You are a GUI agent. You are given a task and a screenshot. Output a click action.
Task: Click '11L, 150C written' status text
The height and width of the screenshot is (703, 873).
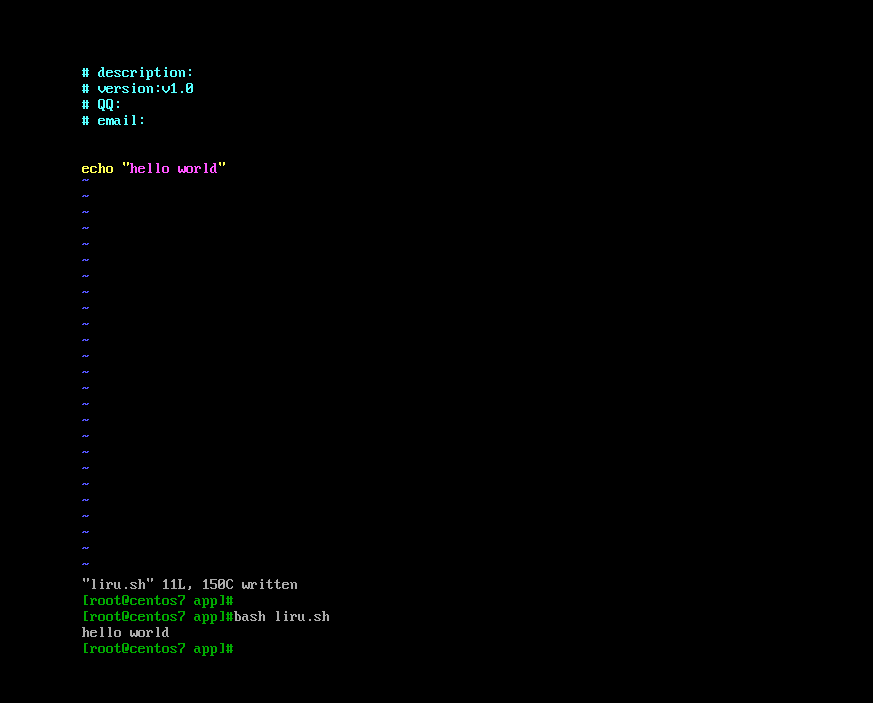point(229,584)
